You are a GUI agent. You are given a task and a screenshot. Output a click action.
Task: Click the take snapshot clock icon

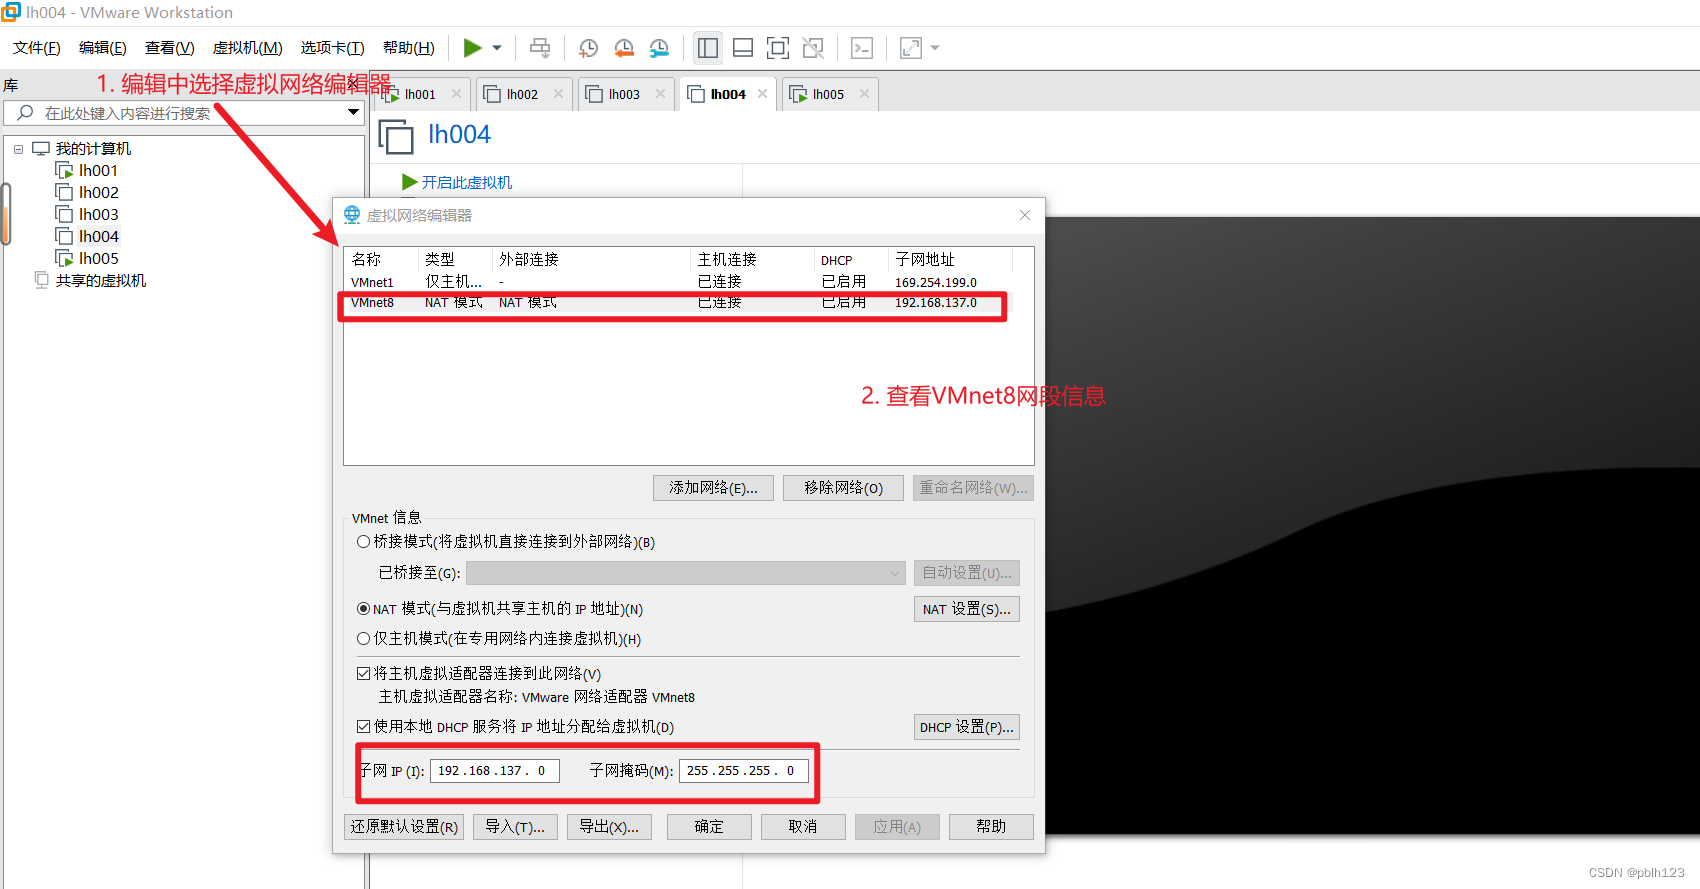[589, 48]
